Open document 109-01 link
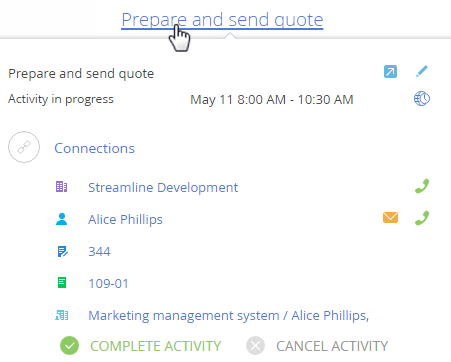This screenshot has width=451, height=362. pos(108,283)
